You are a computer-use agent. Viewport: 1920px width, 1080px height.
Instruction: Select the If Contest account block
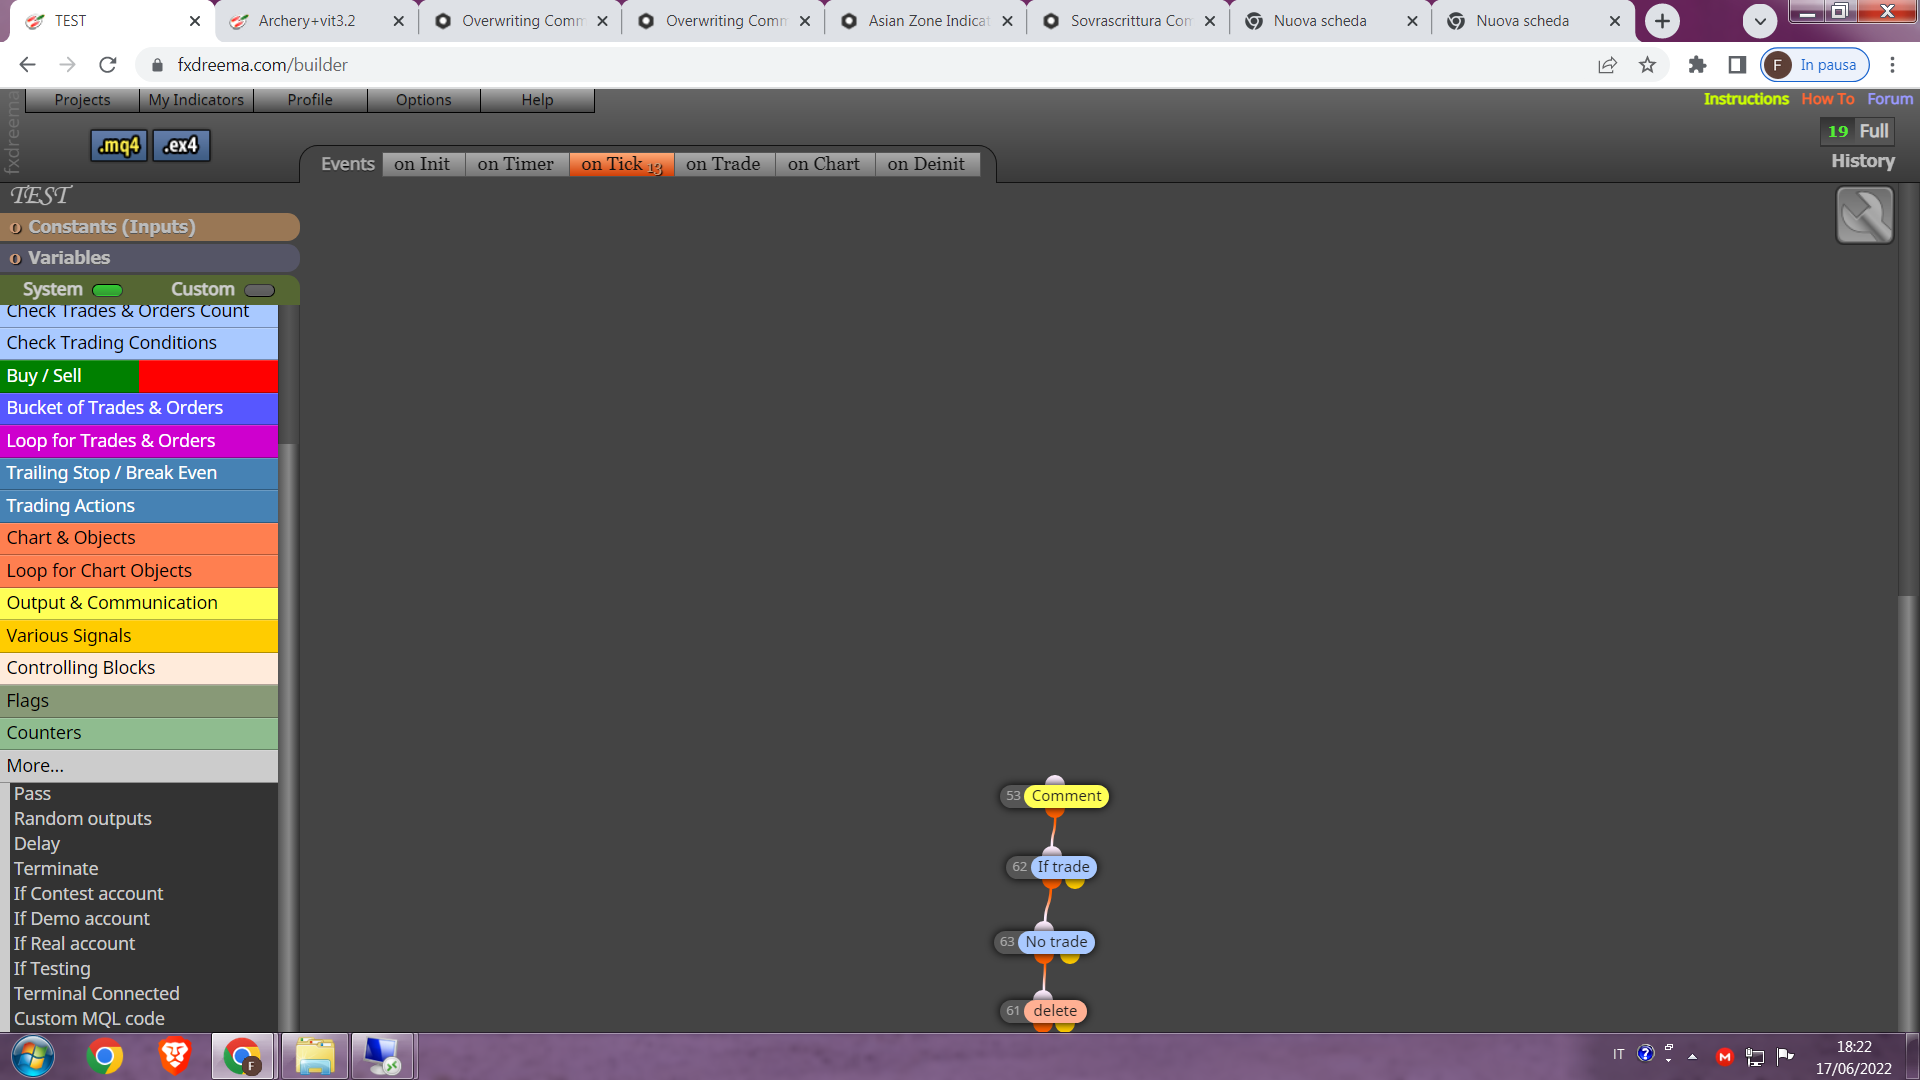(x=88, y=894)
